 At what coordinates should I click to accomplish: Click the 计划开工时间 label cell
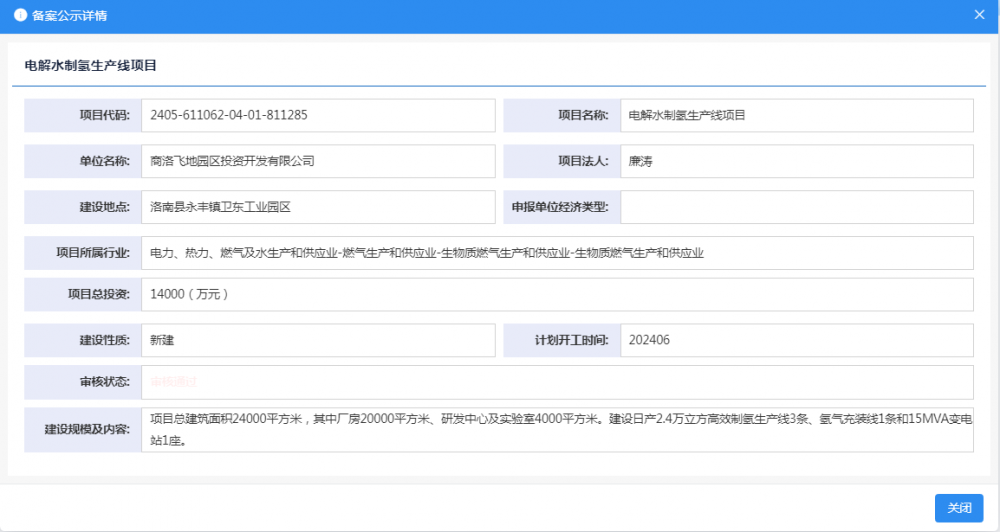tap(562, 340)
